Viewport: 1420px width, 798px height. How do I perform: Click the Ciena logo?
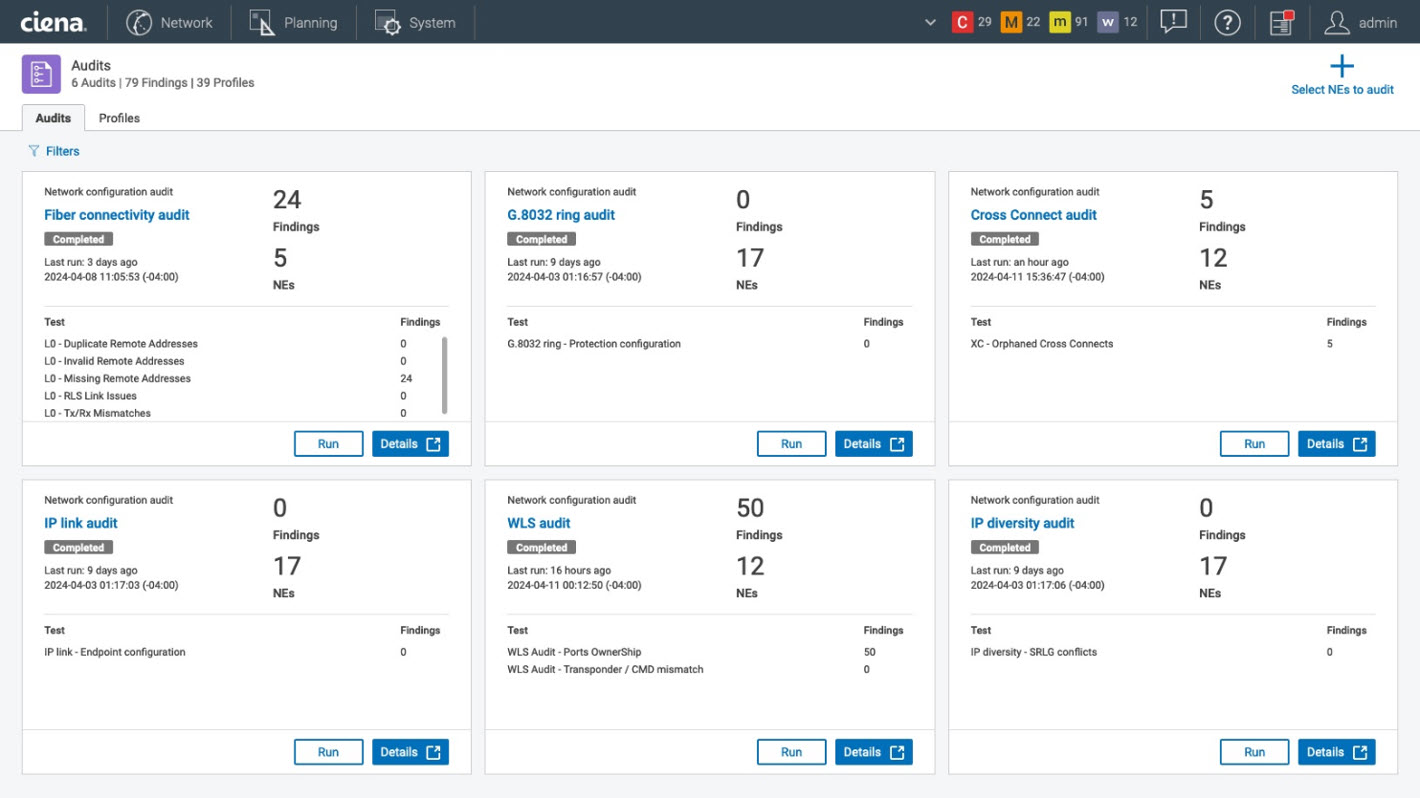[x=53, y=22]
